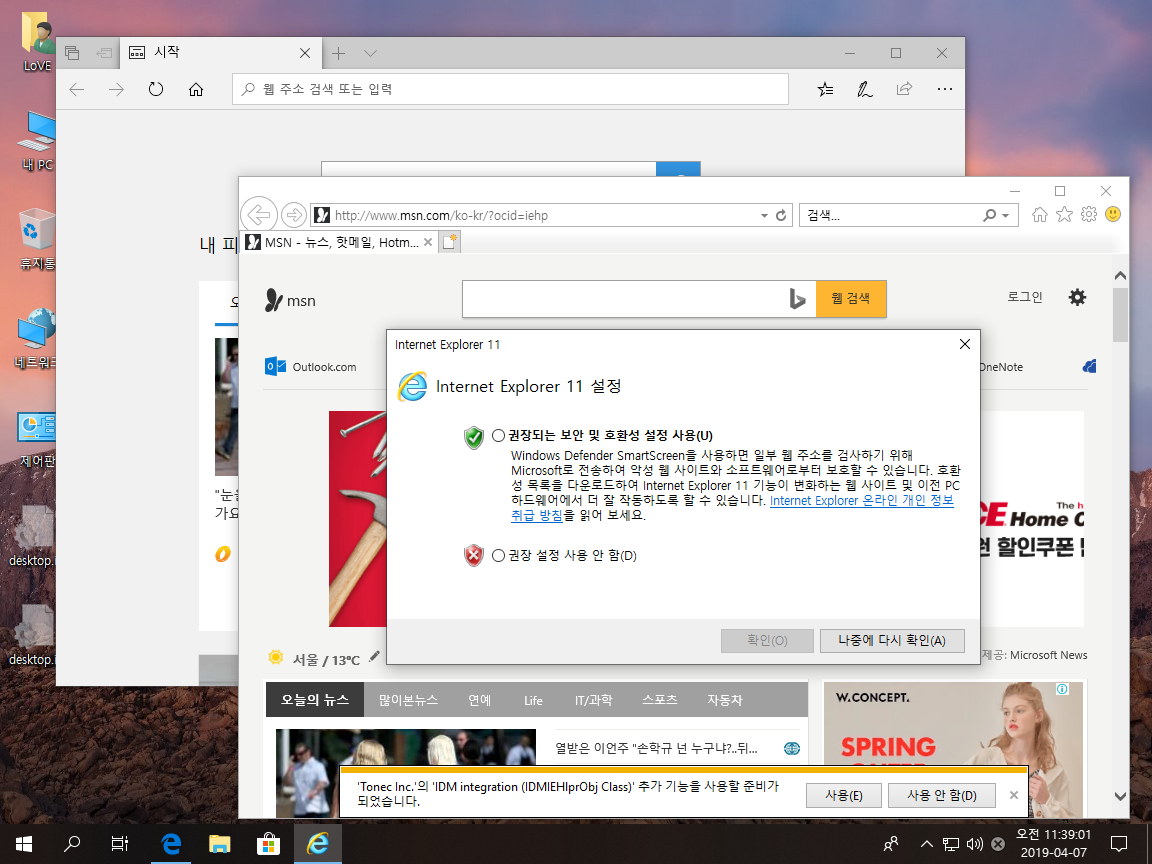
Task: Open File Explorer from taskbar
Action: click(220, 843)
